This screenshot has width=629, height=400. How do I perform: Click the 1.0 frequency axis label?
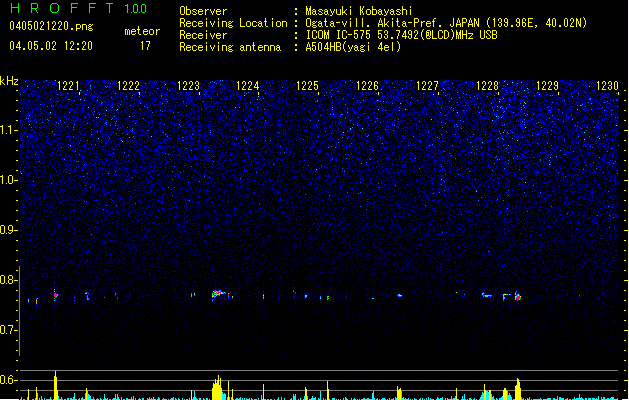[x=8, y=180]
